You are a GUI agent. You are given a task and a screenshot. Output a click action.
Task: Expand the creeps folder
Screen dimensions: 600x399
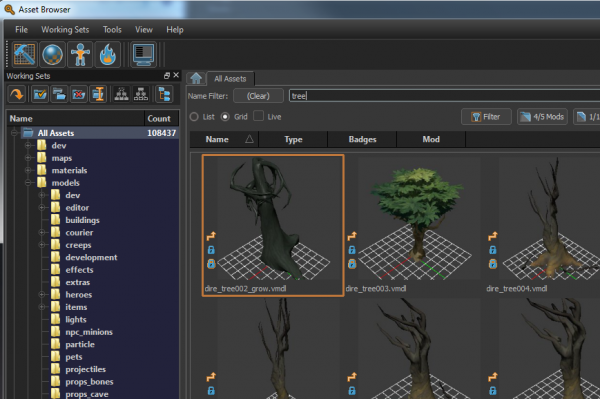[42, 245]
